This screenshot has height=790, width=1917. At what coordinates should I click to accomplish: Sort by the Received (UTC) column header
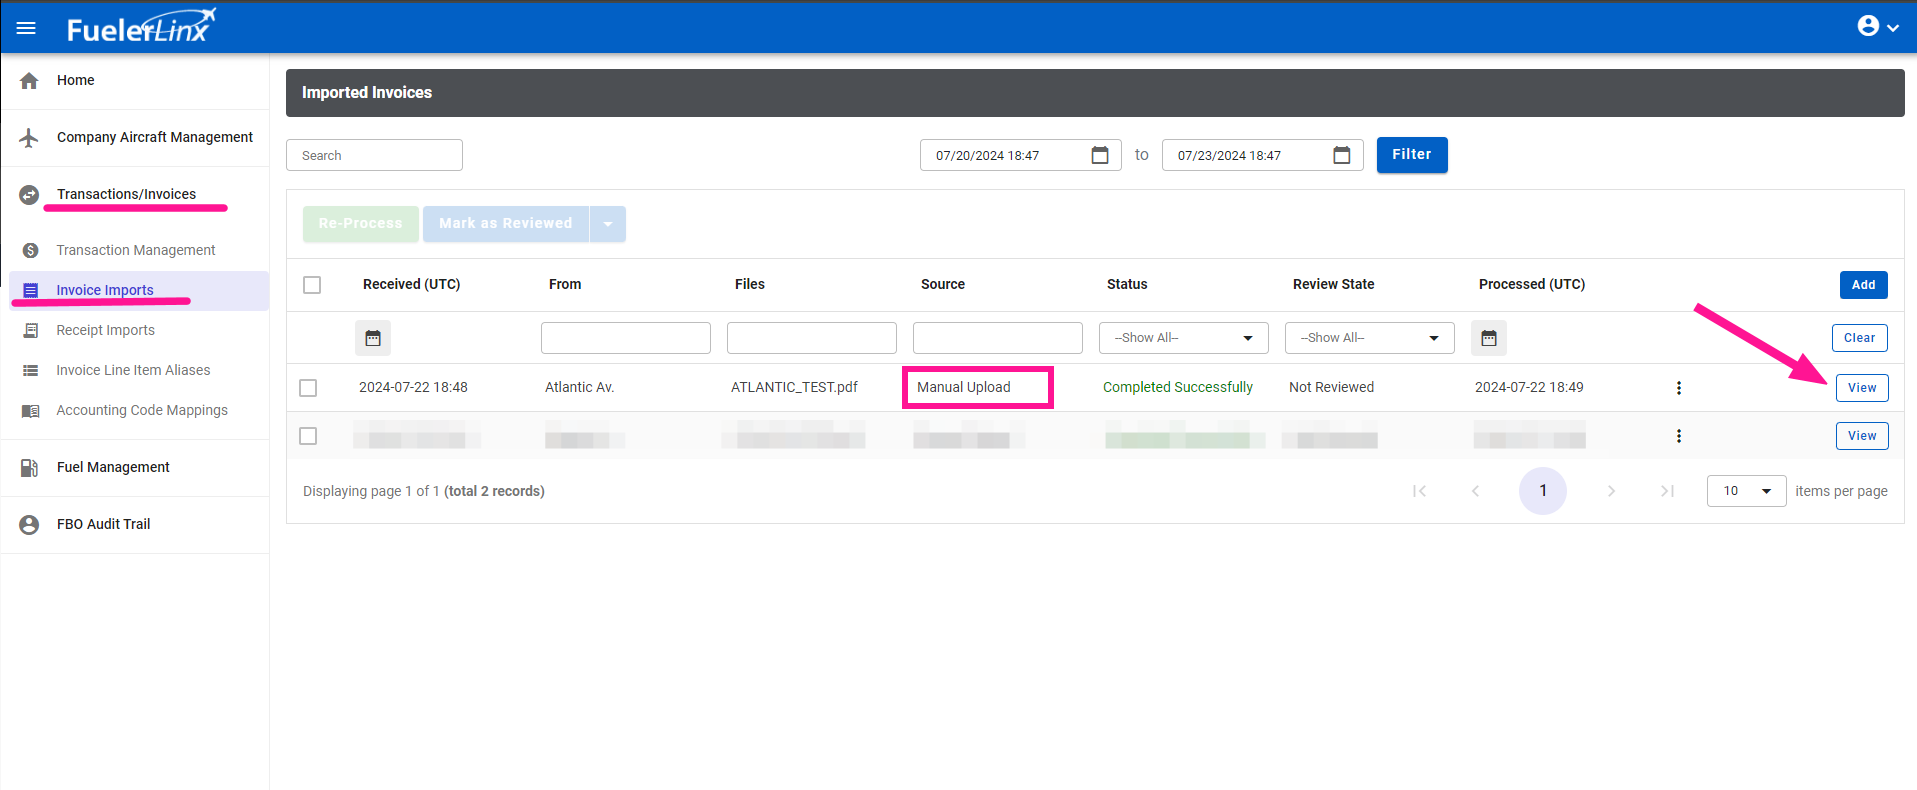click(x=412, y=284)
